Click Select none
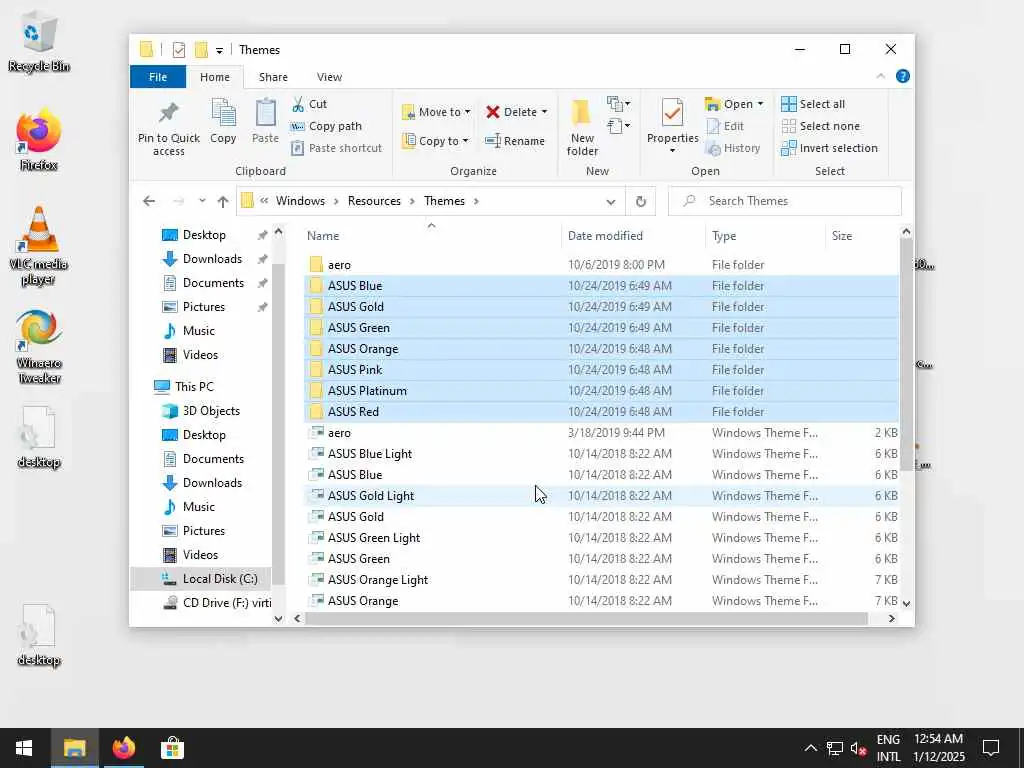 [x=820, y=126]
